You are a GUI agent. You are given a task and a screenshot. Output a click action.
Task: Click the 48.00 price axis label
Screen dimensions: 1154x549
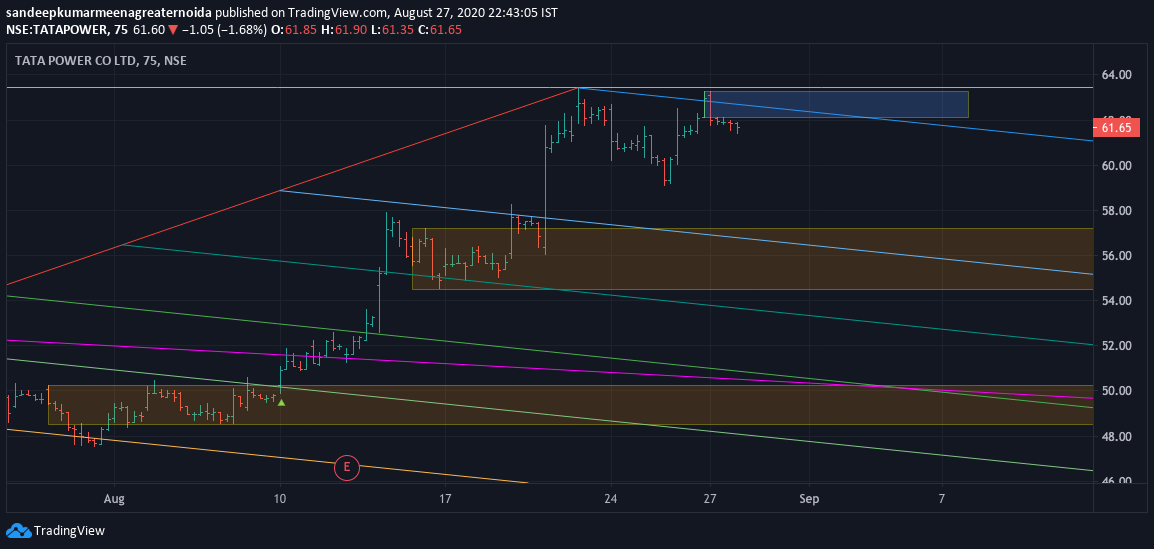coord(1116,436)
